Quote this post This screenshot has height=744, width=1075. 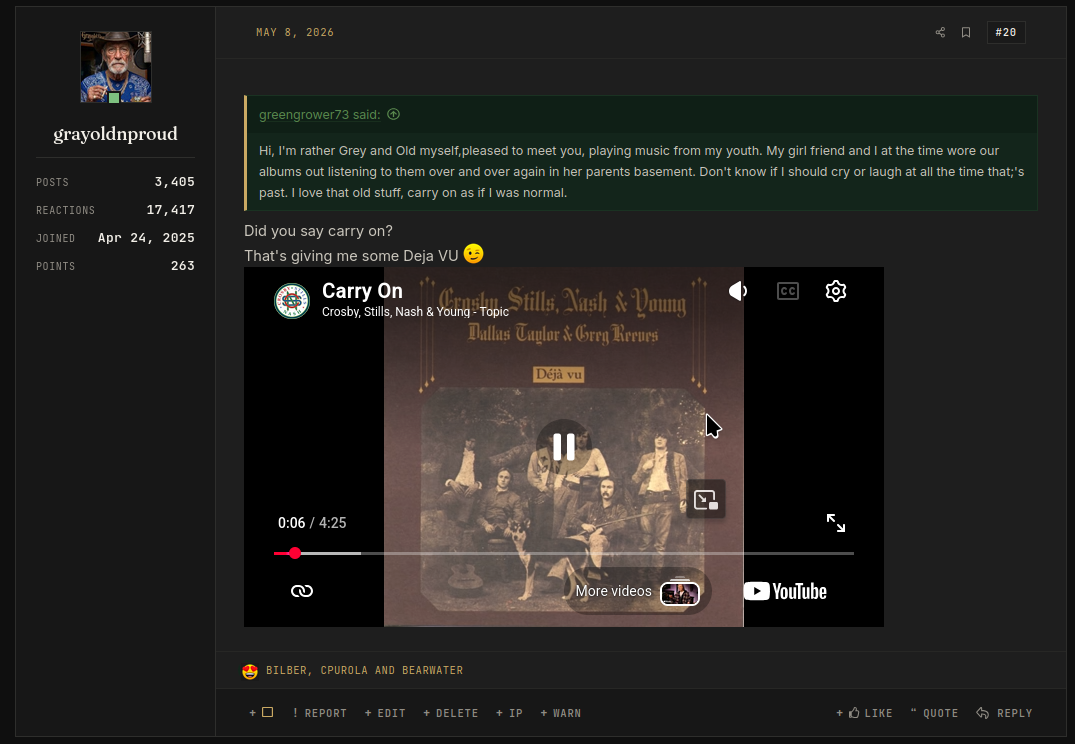click(x=934, y=713)
